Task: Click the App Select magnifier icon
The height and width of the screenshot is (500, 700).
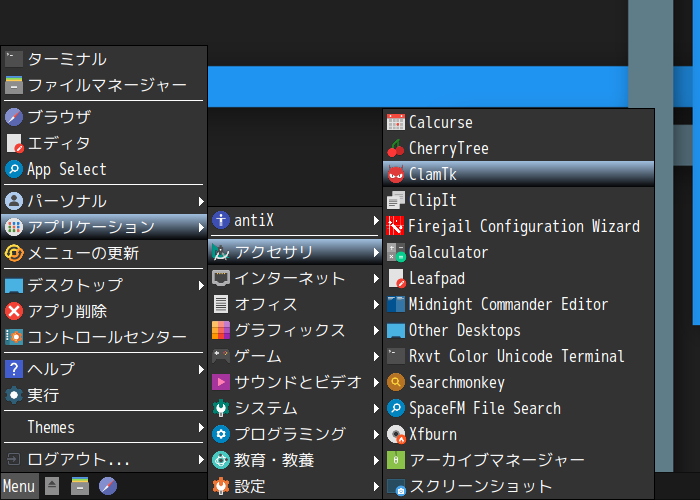Action: click(14, 169)
